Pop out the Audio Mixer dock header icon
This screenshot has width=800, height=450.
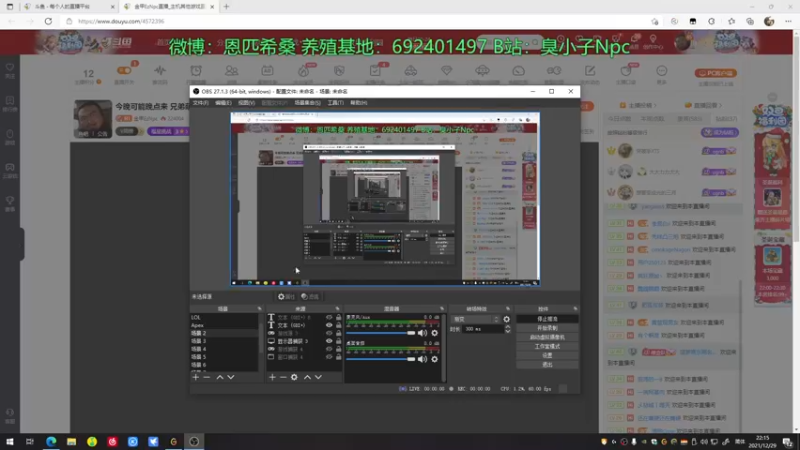442,309
